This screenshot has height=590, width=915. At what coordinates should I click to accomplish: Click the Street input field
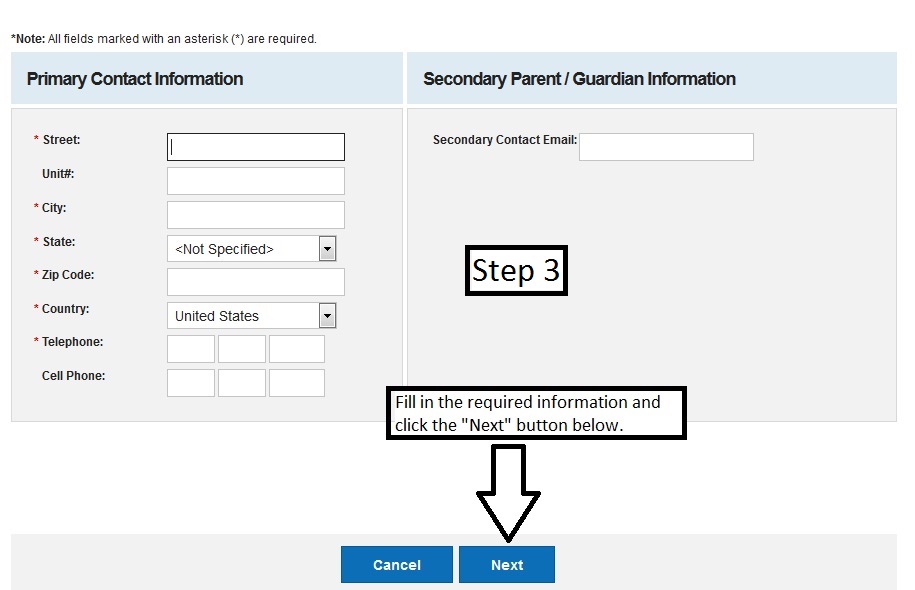[256, 147]
